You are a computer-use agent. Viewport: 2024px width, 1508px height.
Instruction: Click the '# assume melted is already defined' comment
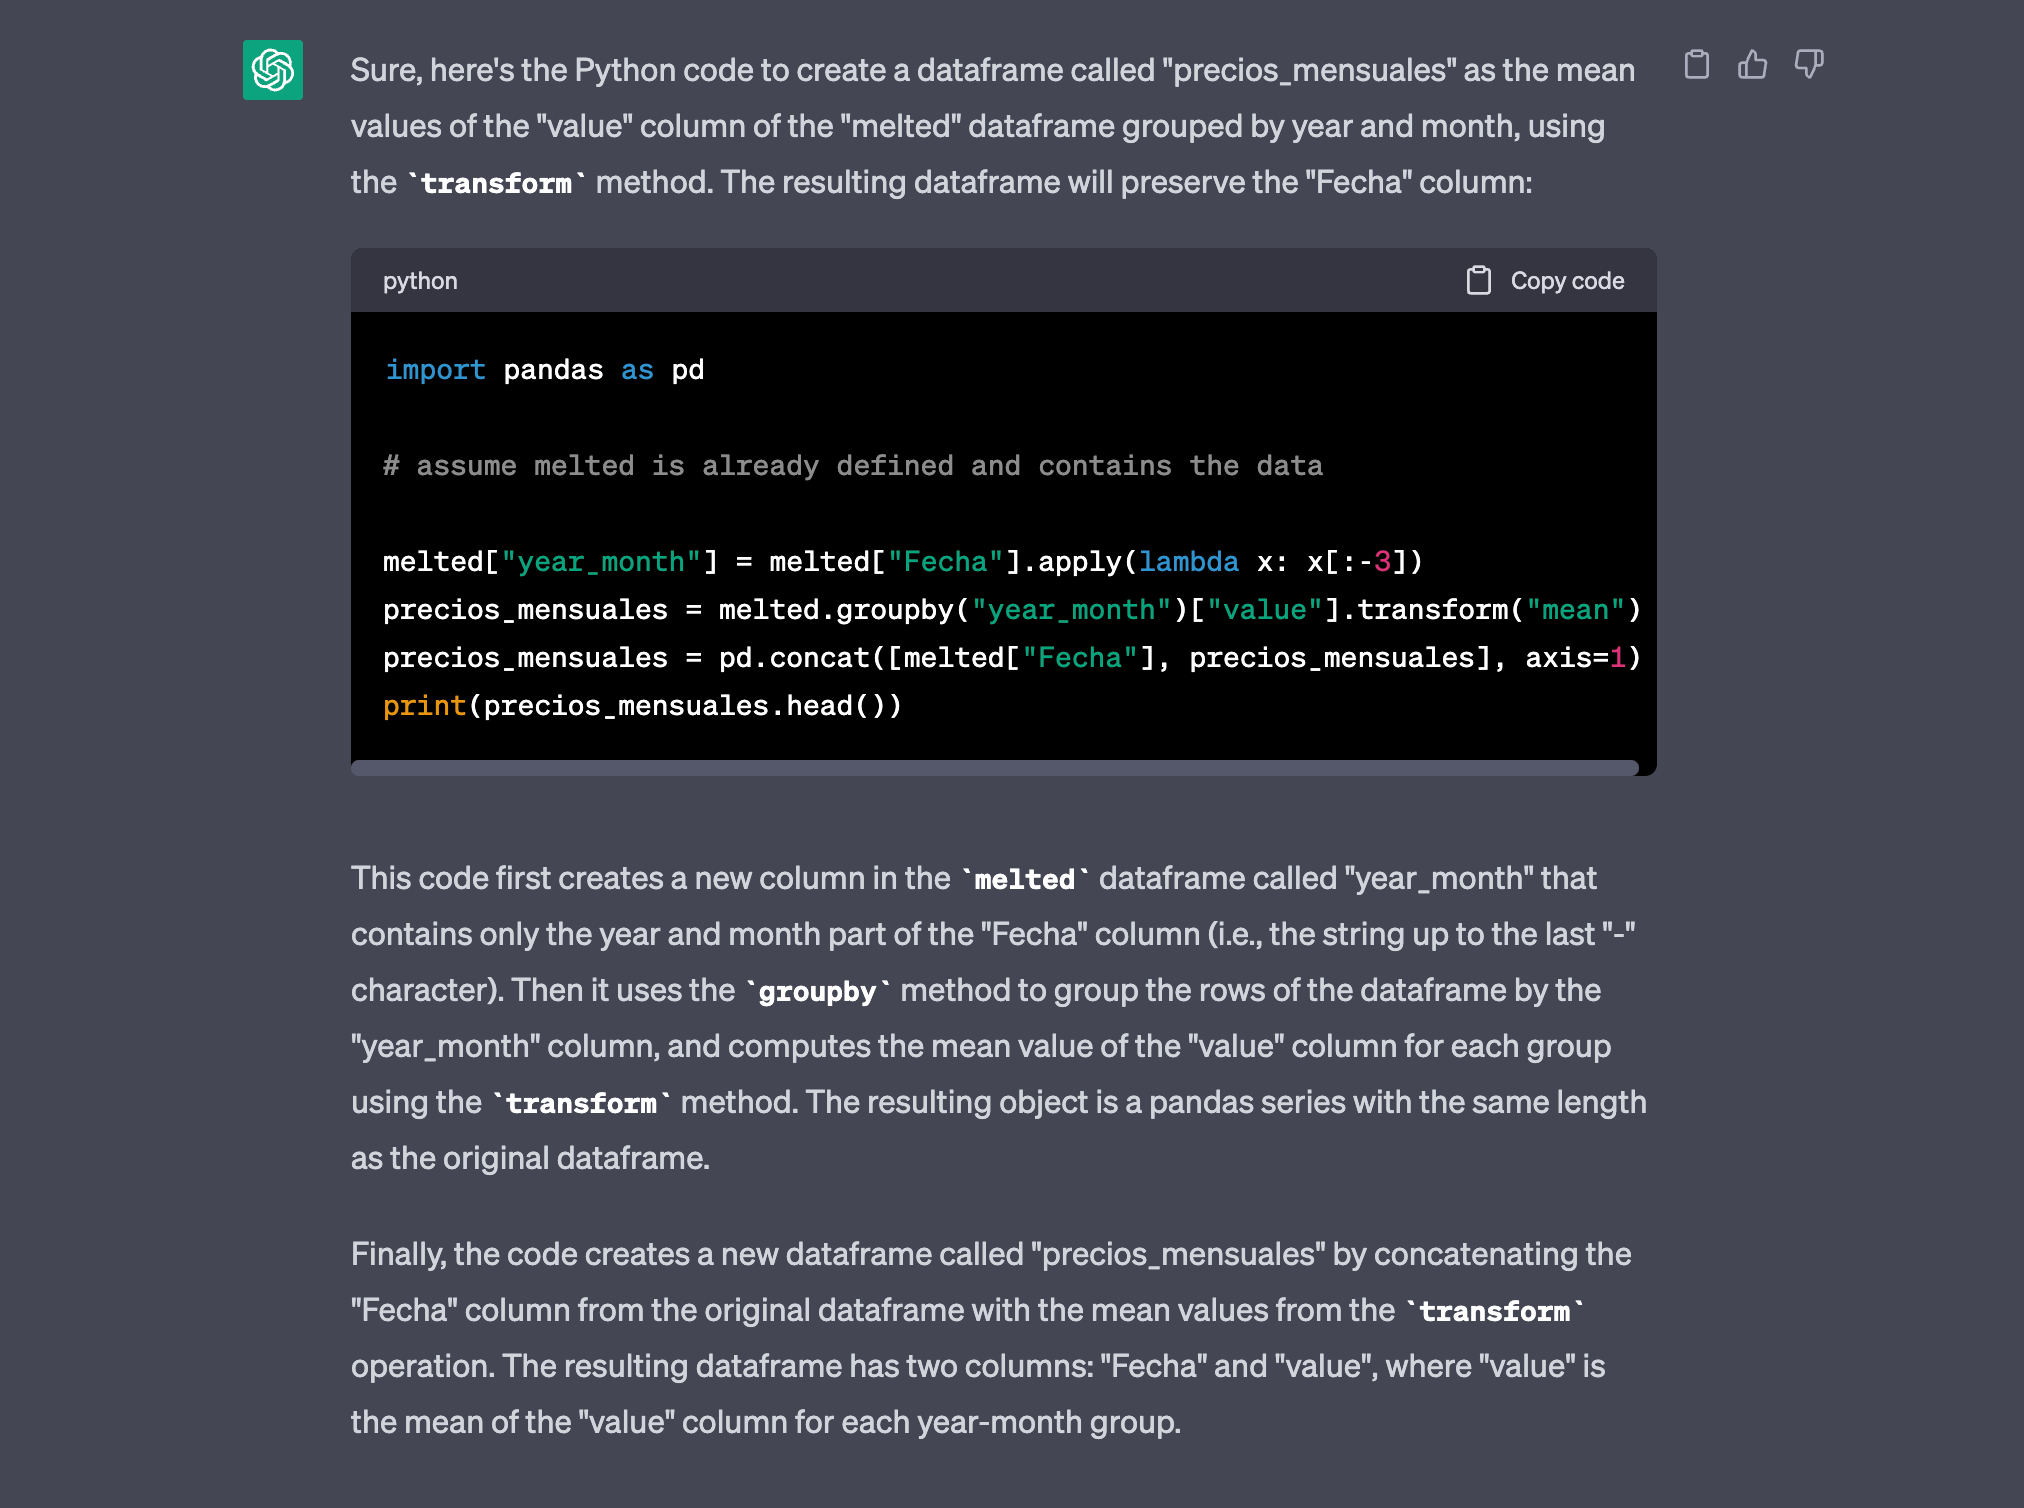[x=853, y=466]
